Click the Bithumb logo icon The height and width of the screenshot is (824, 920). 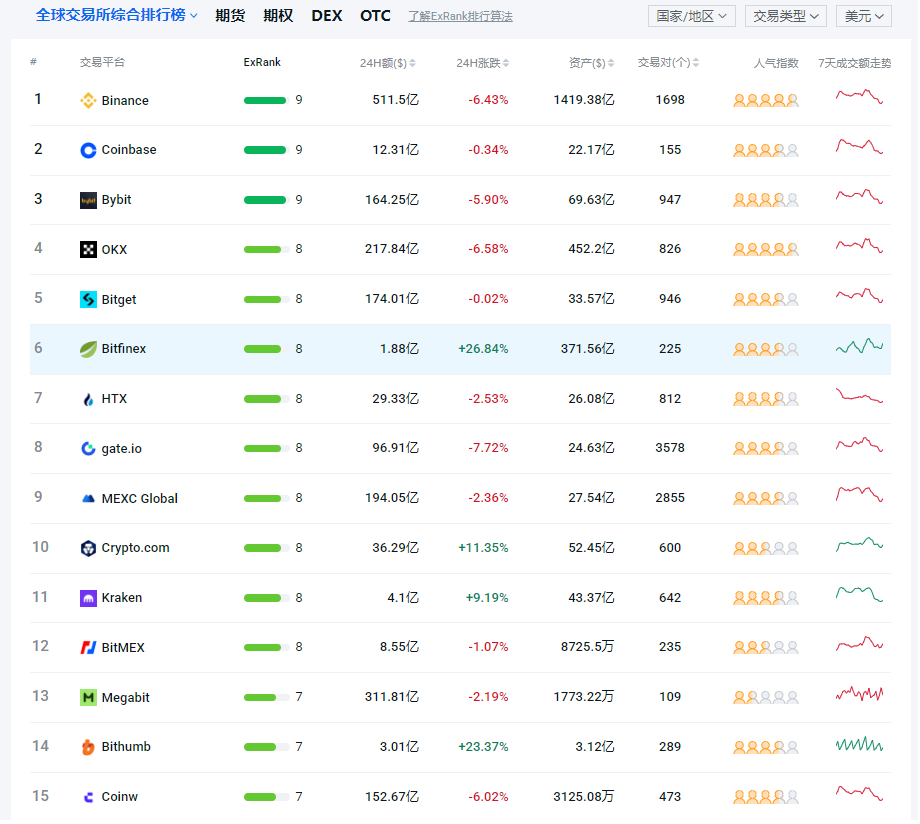(x=88, y=748)
